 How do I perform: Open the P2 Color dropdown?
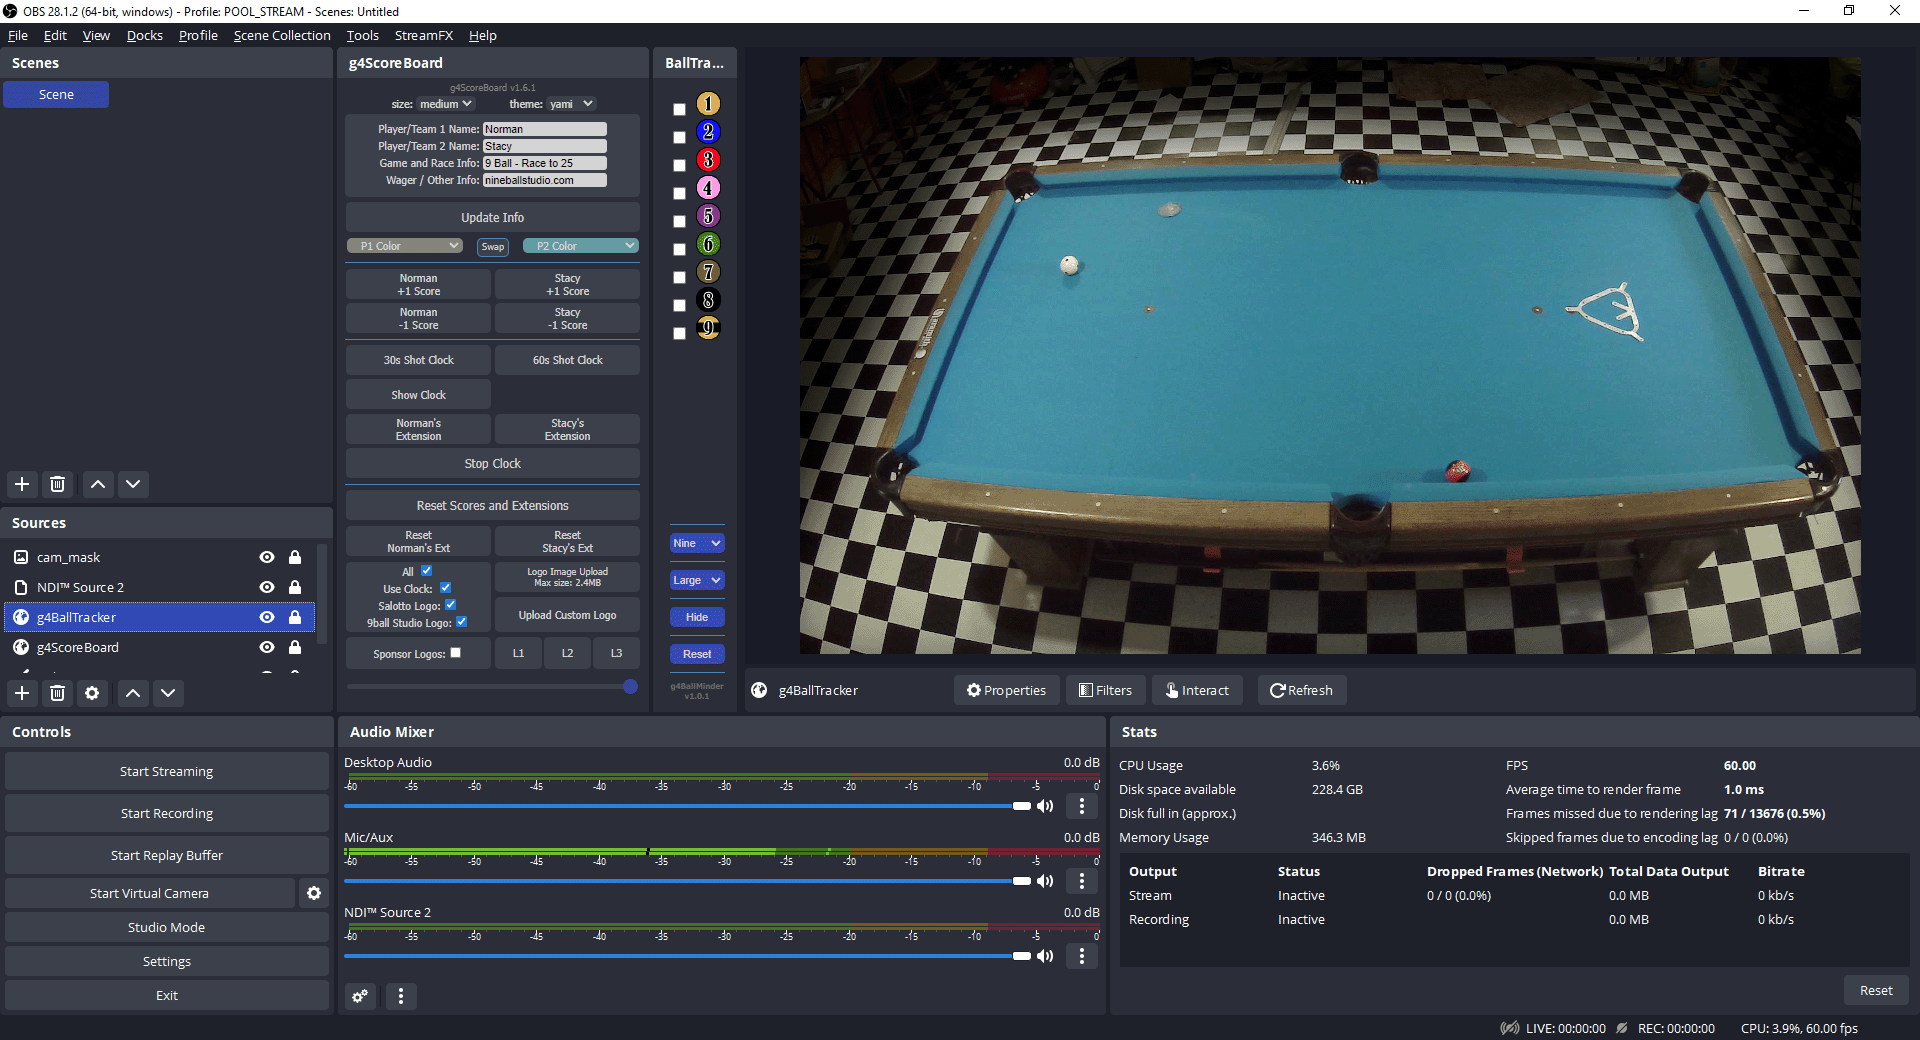[x=580, y=245]
